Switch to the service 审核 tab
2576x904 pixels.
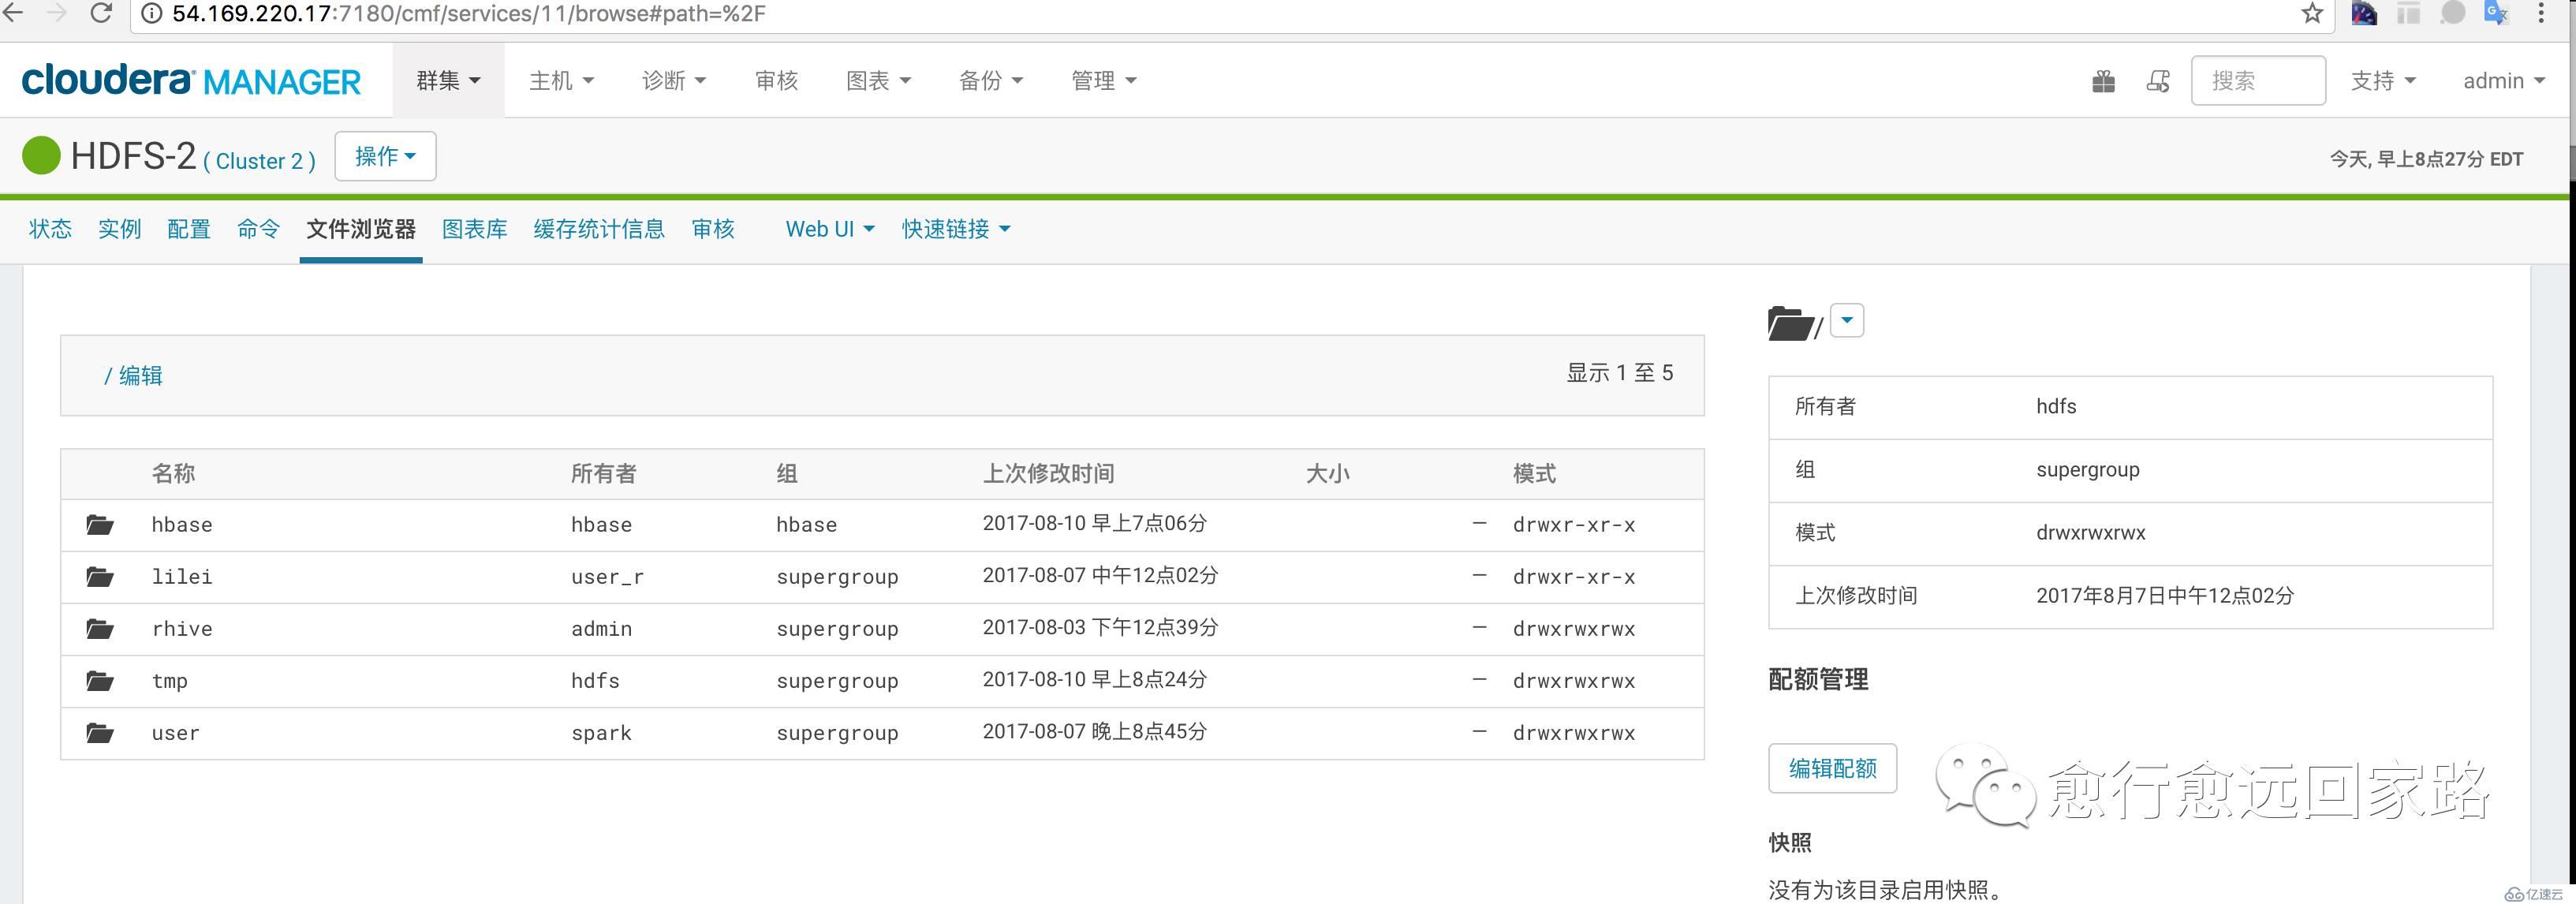point(713,229)
